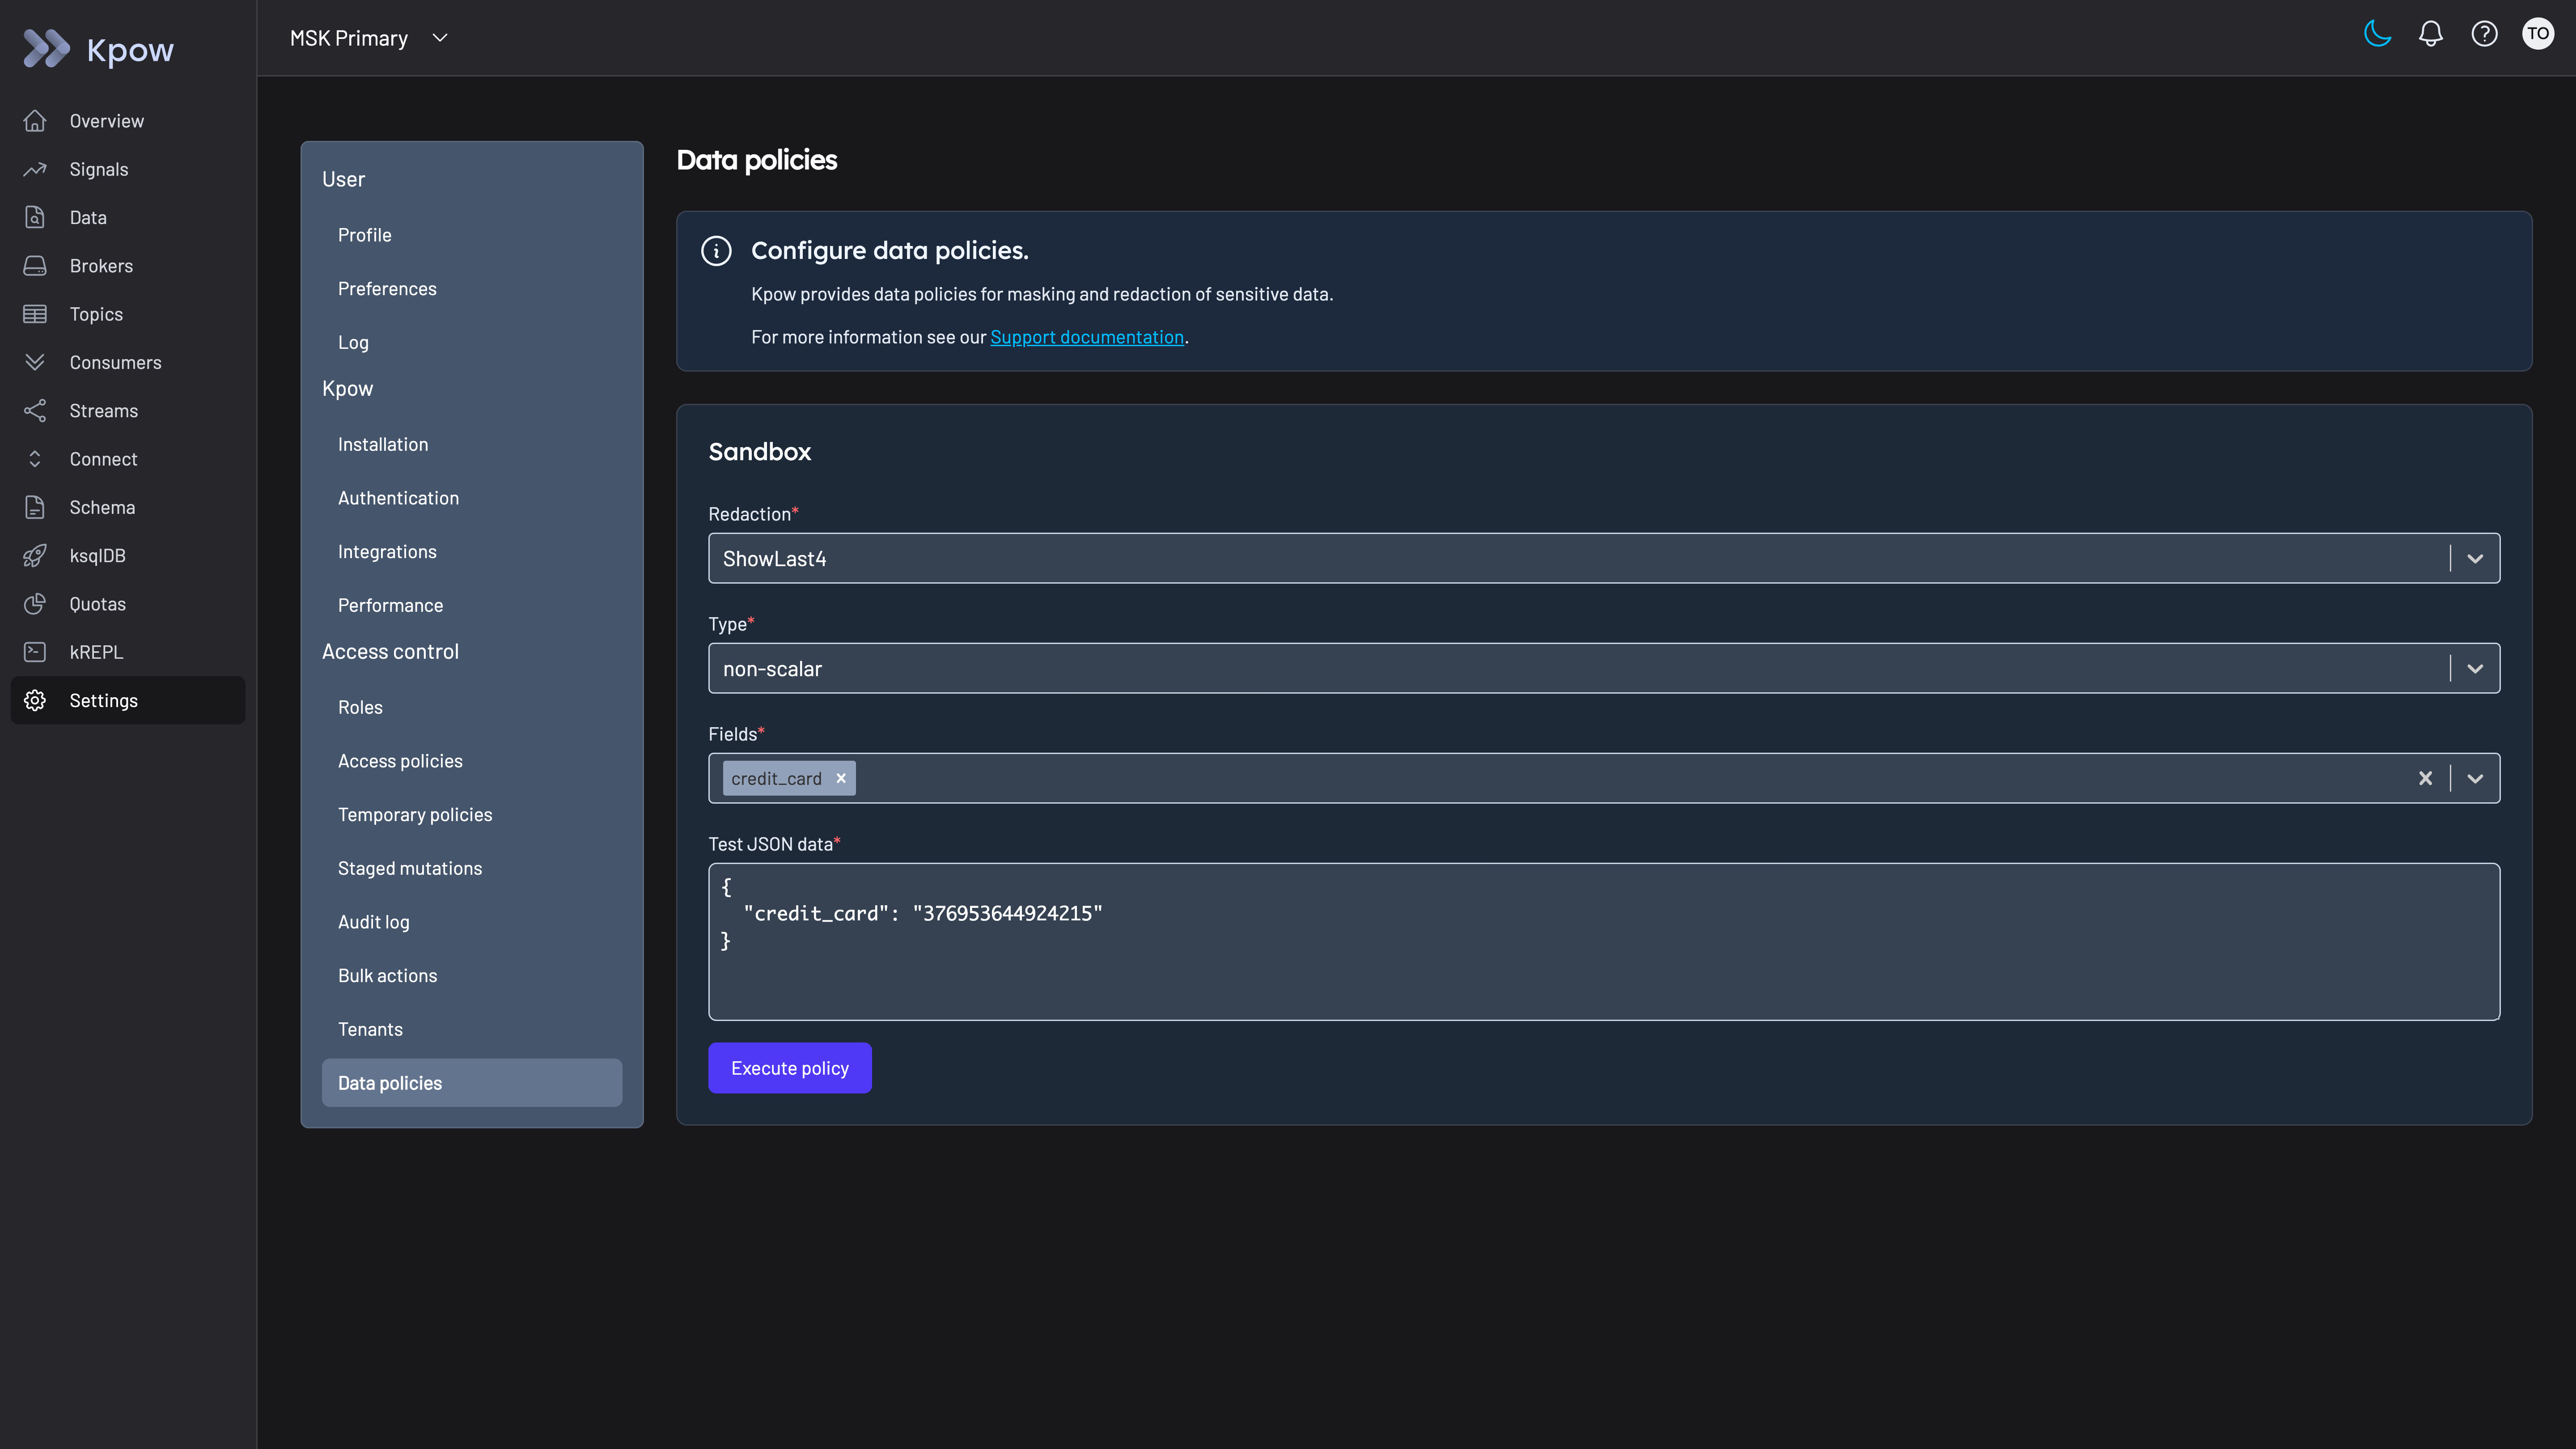
Task: Open the Support documentation link
Action: pos(1087,337)
